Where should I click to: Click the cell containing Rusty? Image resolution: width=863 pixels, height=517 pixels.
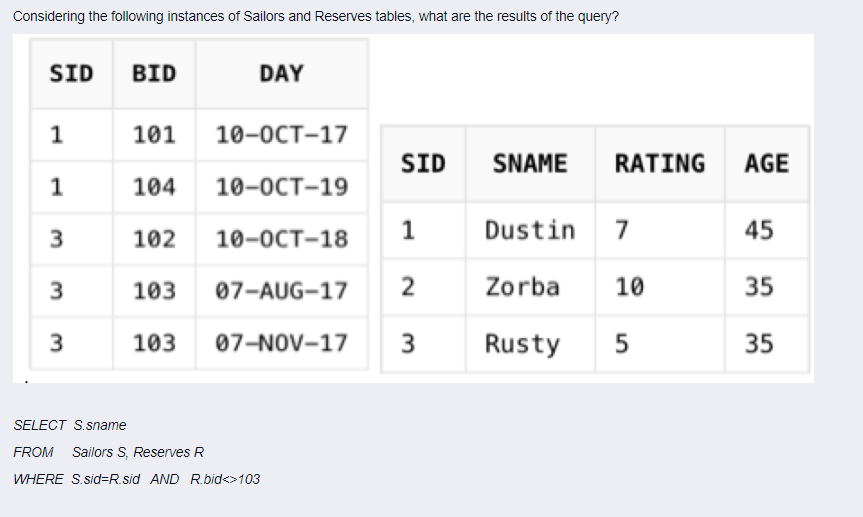coord(530,344)
